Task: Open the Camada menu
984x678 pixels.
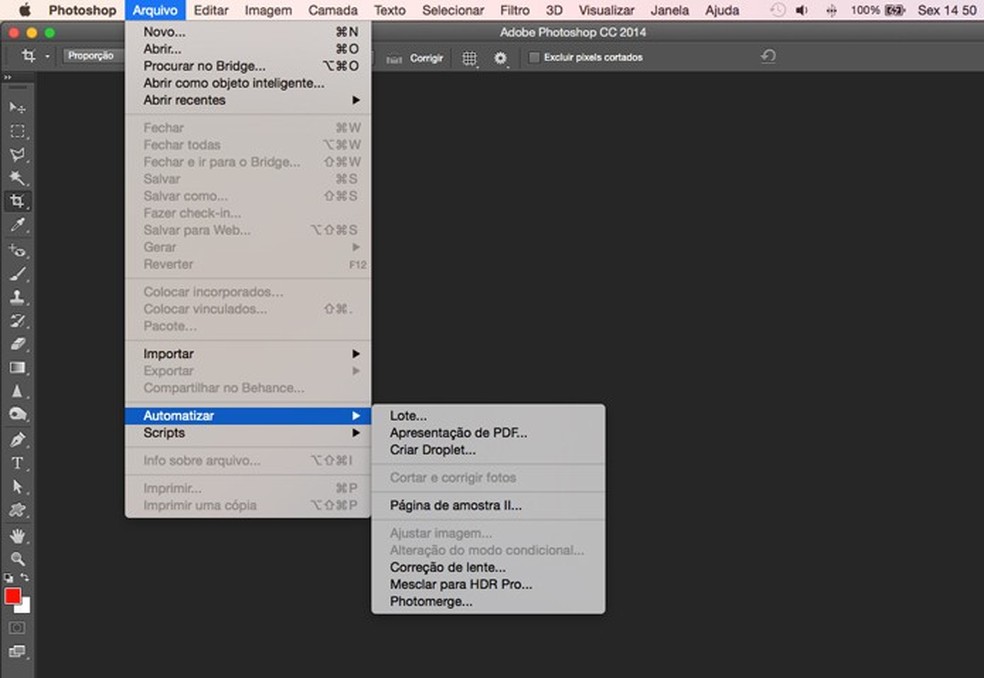Action: (333, 10)
